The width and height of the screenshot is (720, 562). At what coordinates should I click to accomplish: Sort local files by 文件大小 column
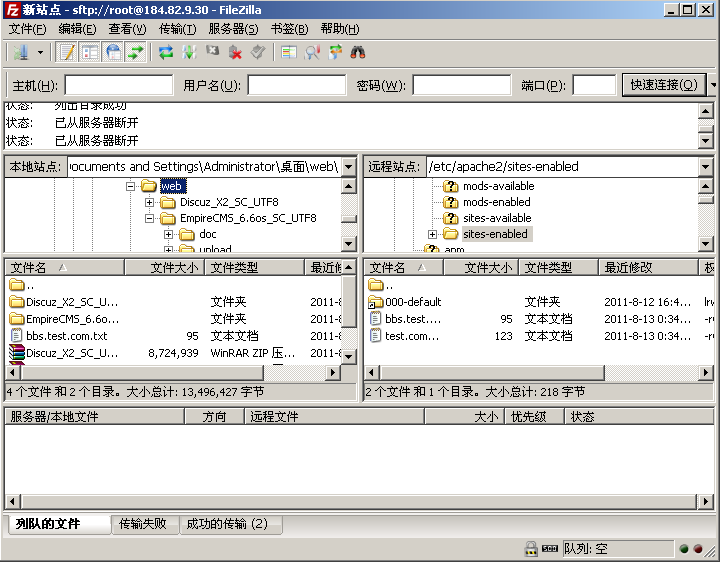pos(164,267)
